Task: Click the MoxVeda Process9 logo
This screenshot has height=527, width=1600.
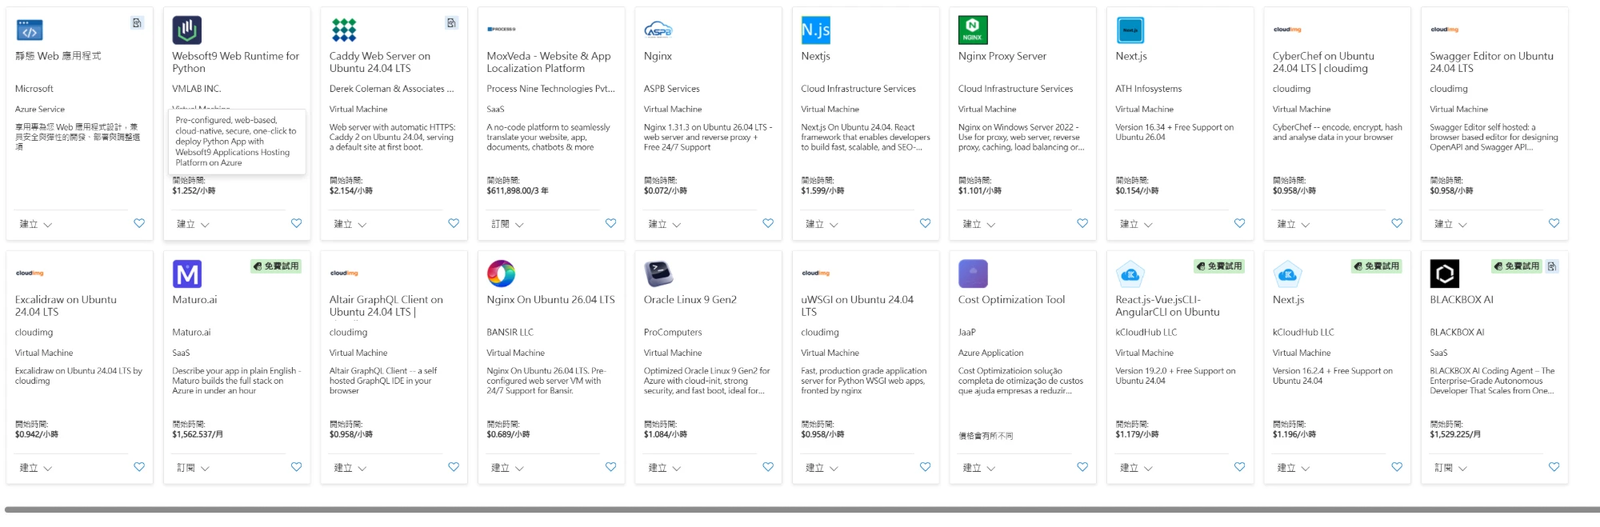Action: click(501, 29)
